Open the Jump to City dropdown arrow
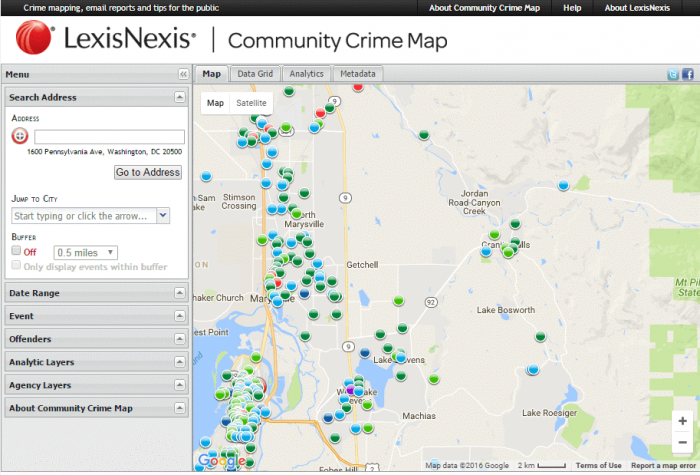 pyautogui.click(x=163, y=216)
